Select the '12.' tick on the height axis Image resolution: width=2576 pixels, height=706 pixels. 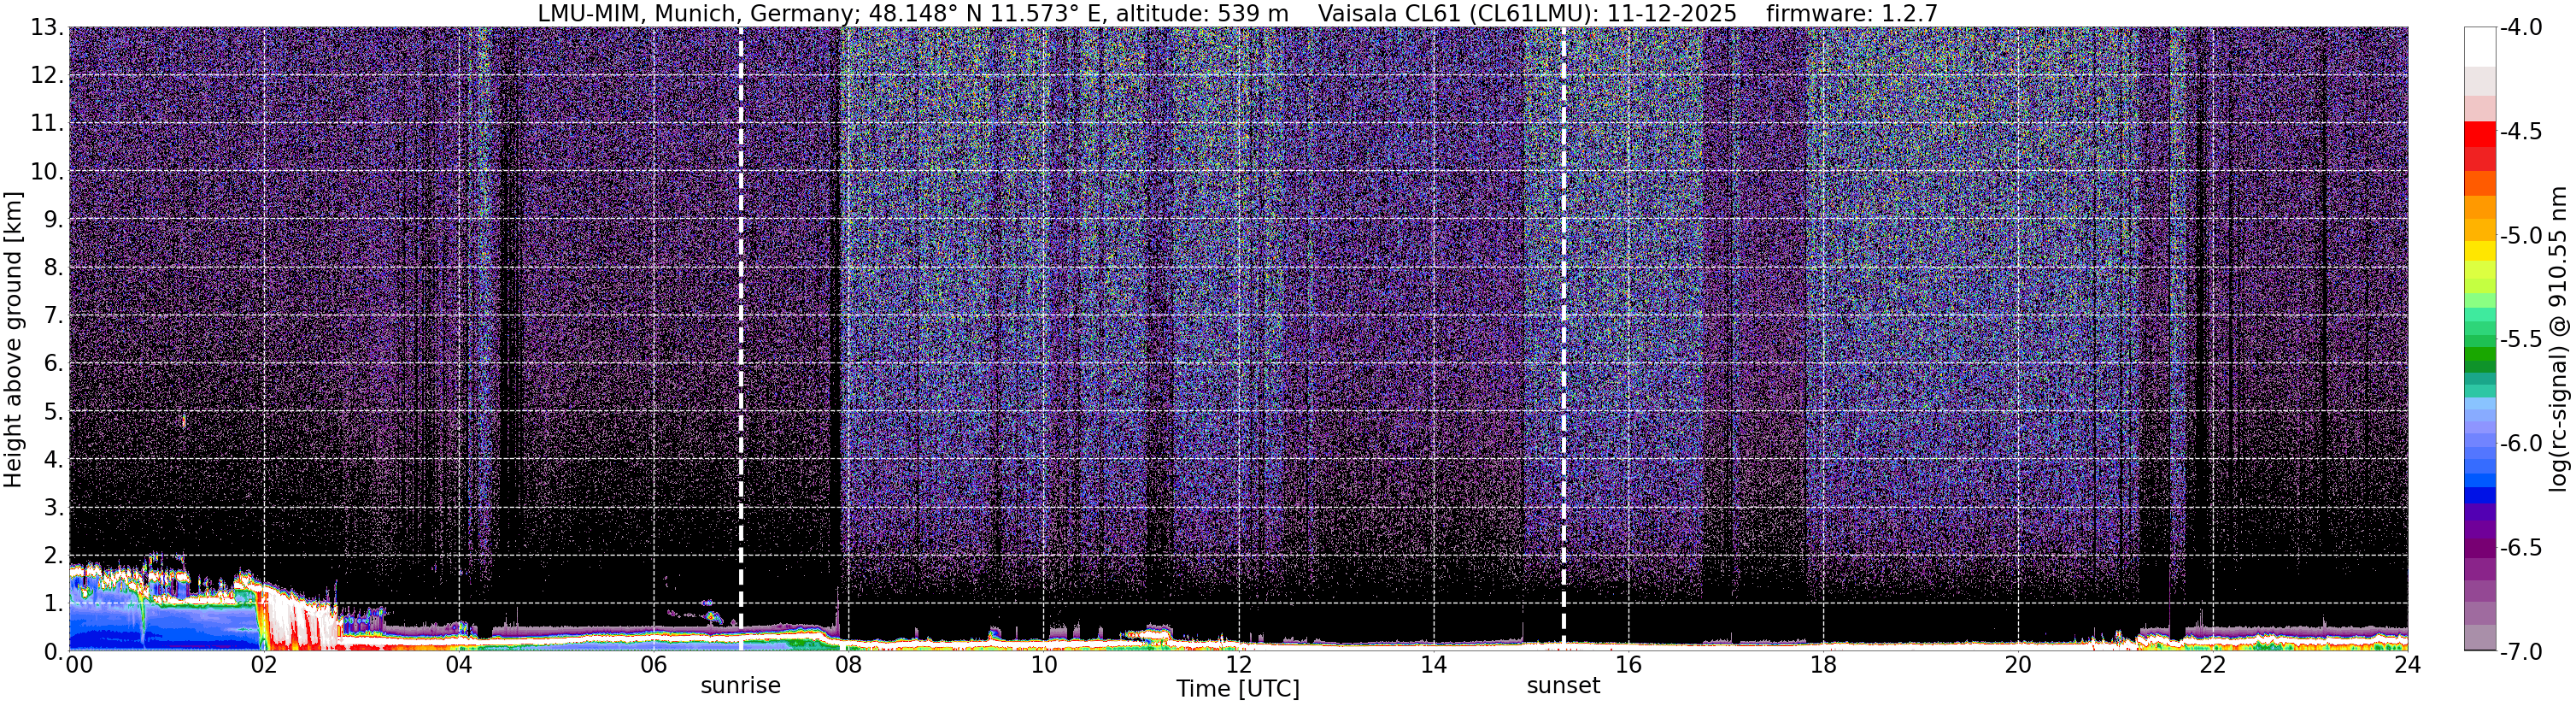pyautogui.click(x=47, y=75)
